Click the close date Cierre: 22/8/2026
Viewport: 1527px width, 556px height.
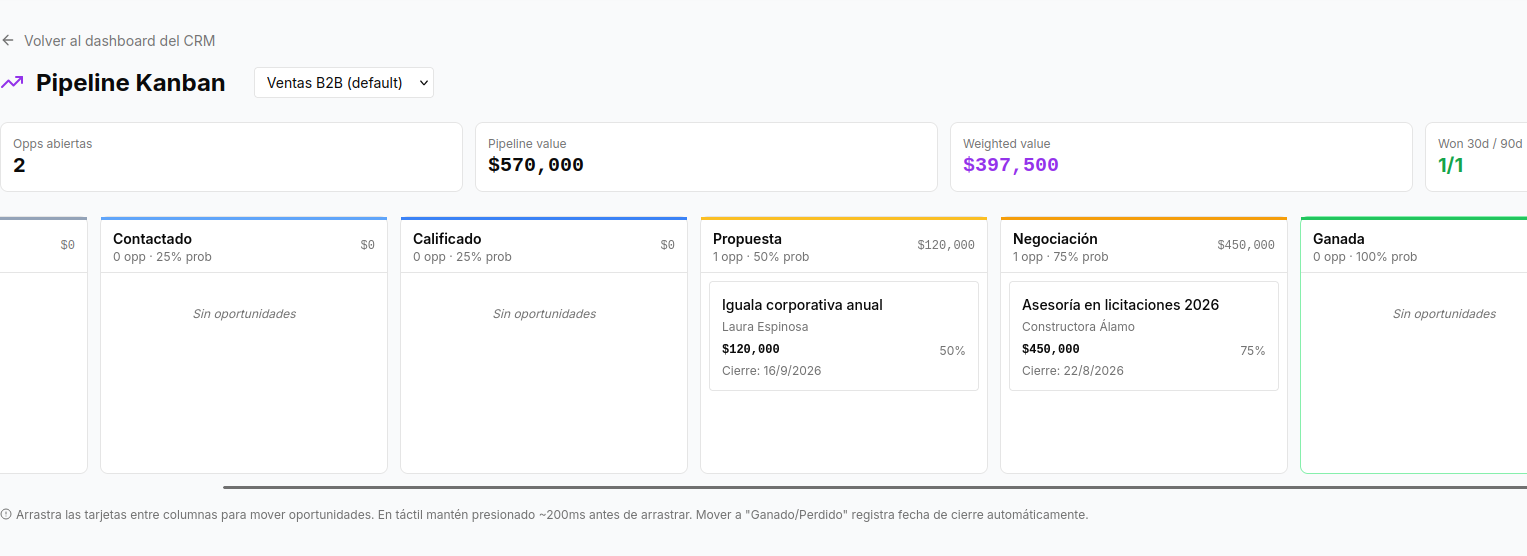coord(1072,371)
